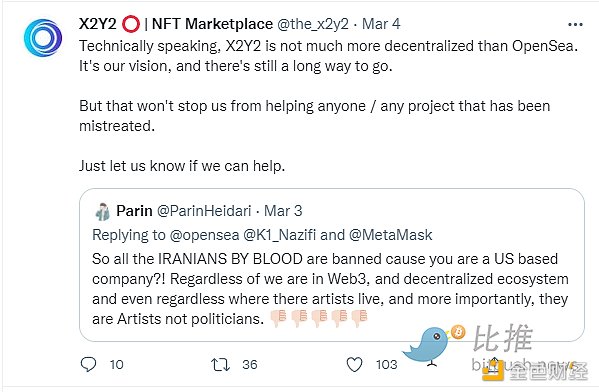
Task: Click Parin's small avatar in quoted tweet
Action: pos(102,211)
